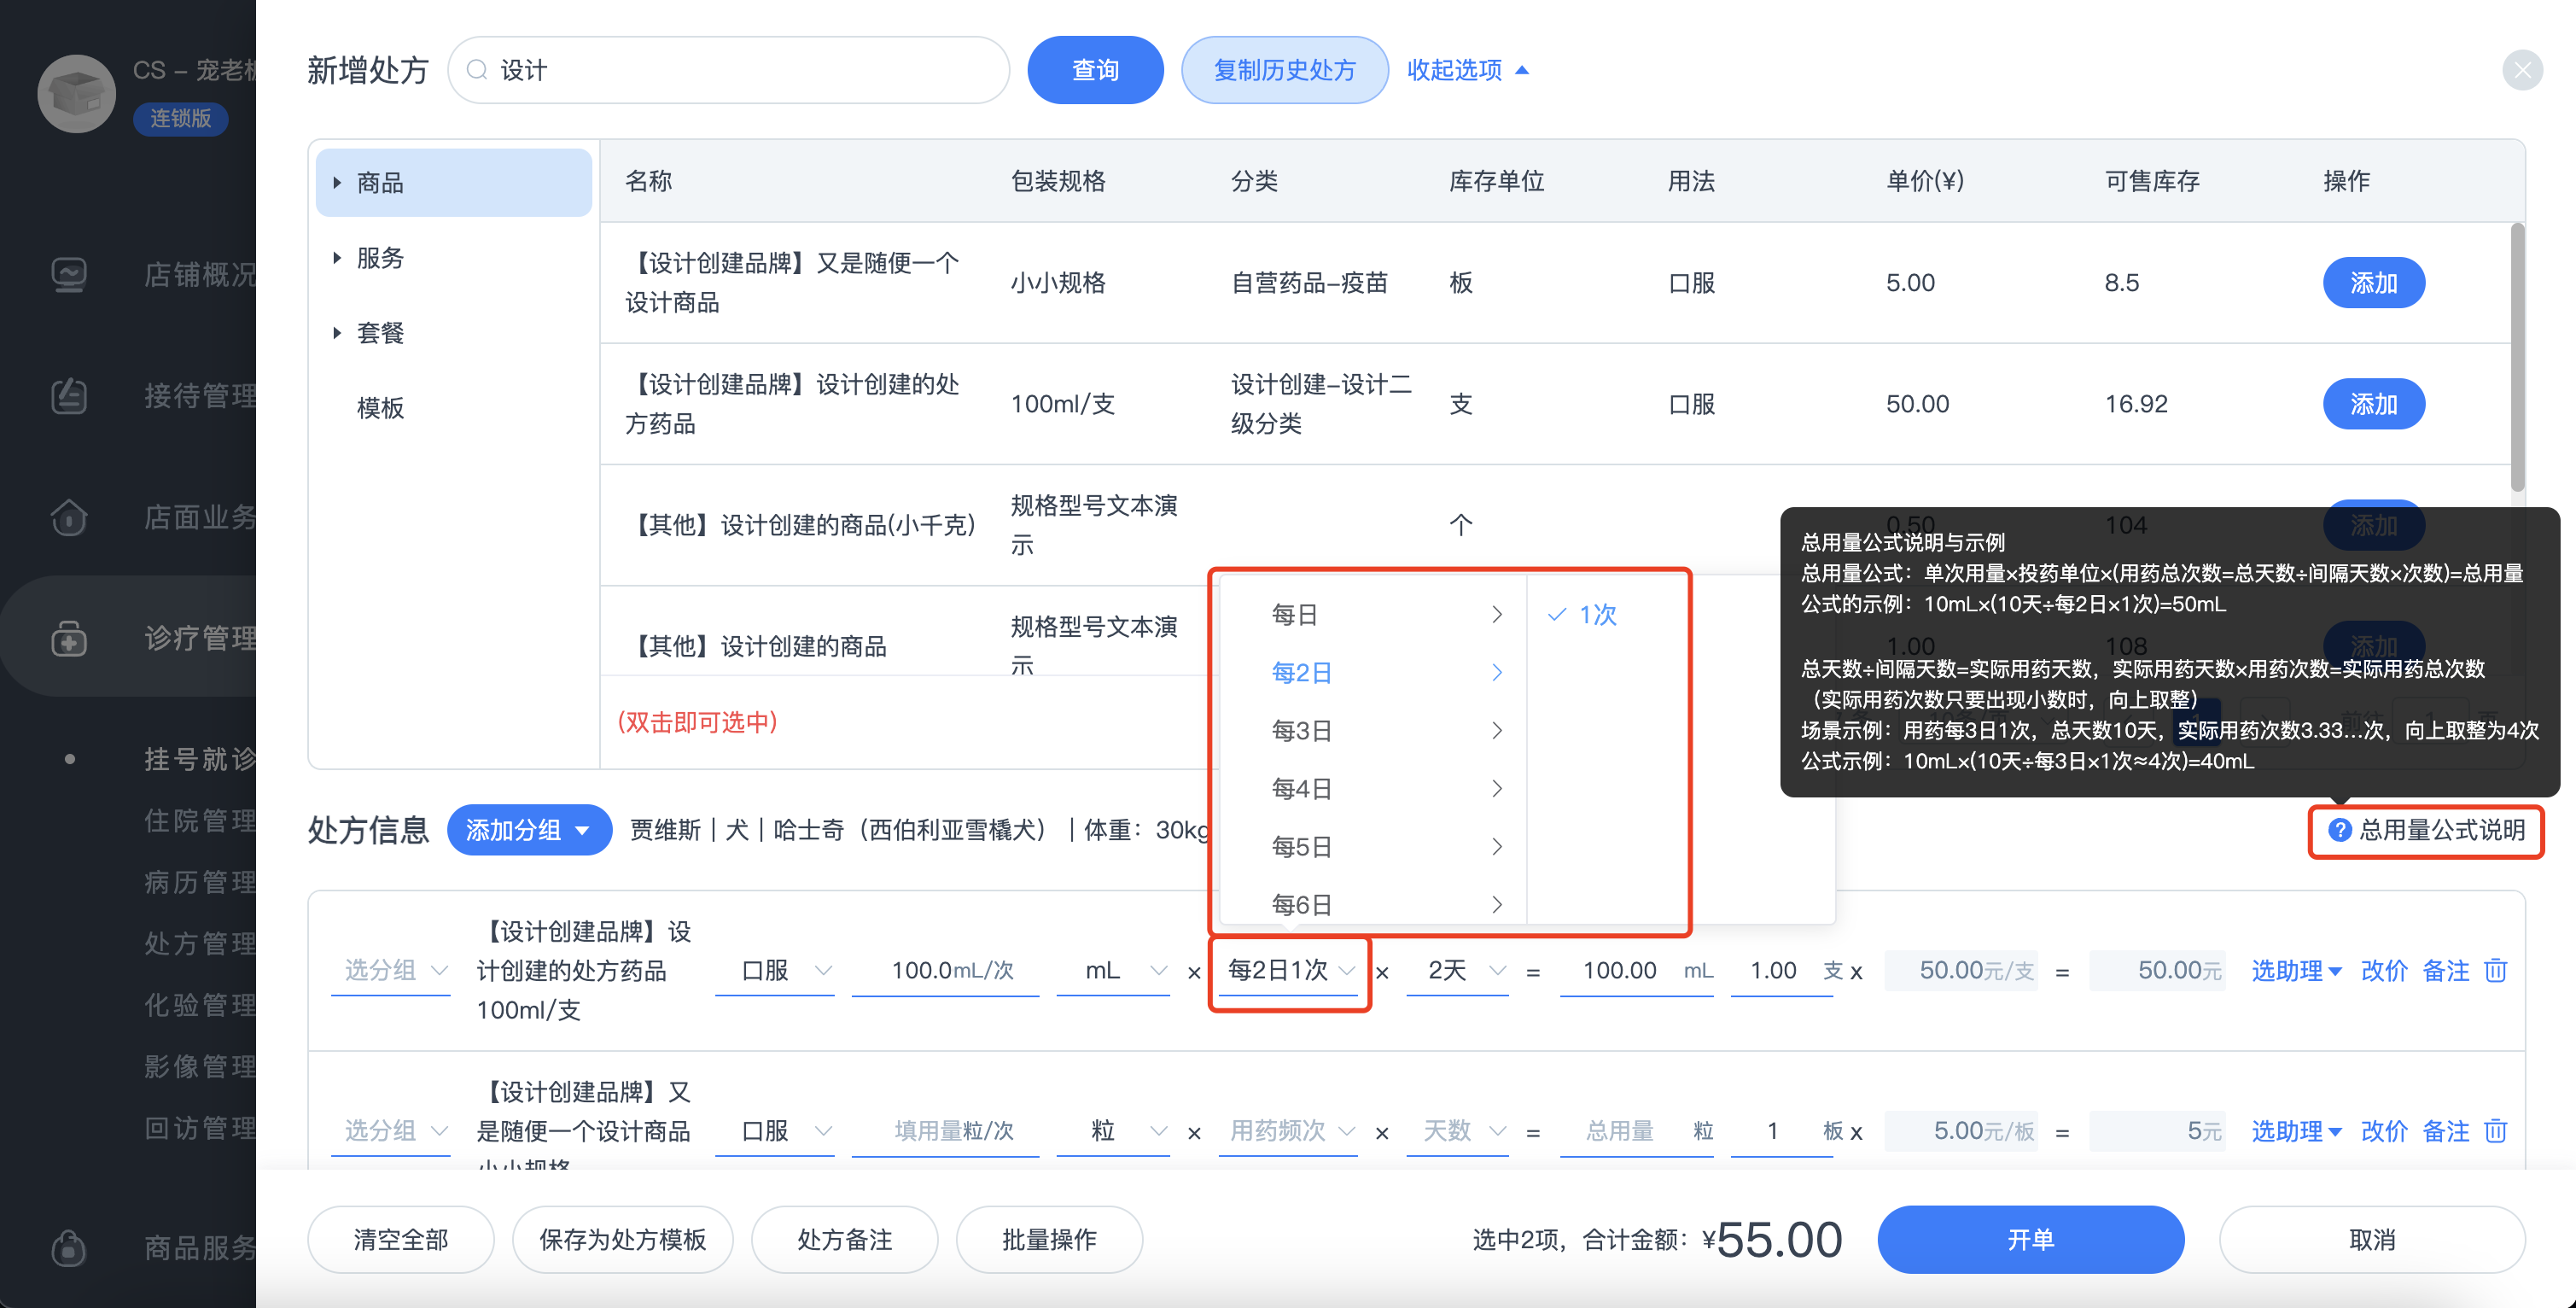The image size is (2576, 1308).
Task: Click the 100.0 mL/次 dosage field
Action: pyautogui.click(x=945, y=970)
